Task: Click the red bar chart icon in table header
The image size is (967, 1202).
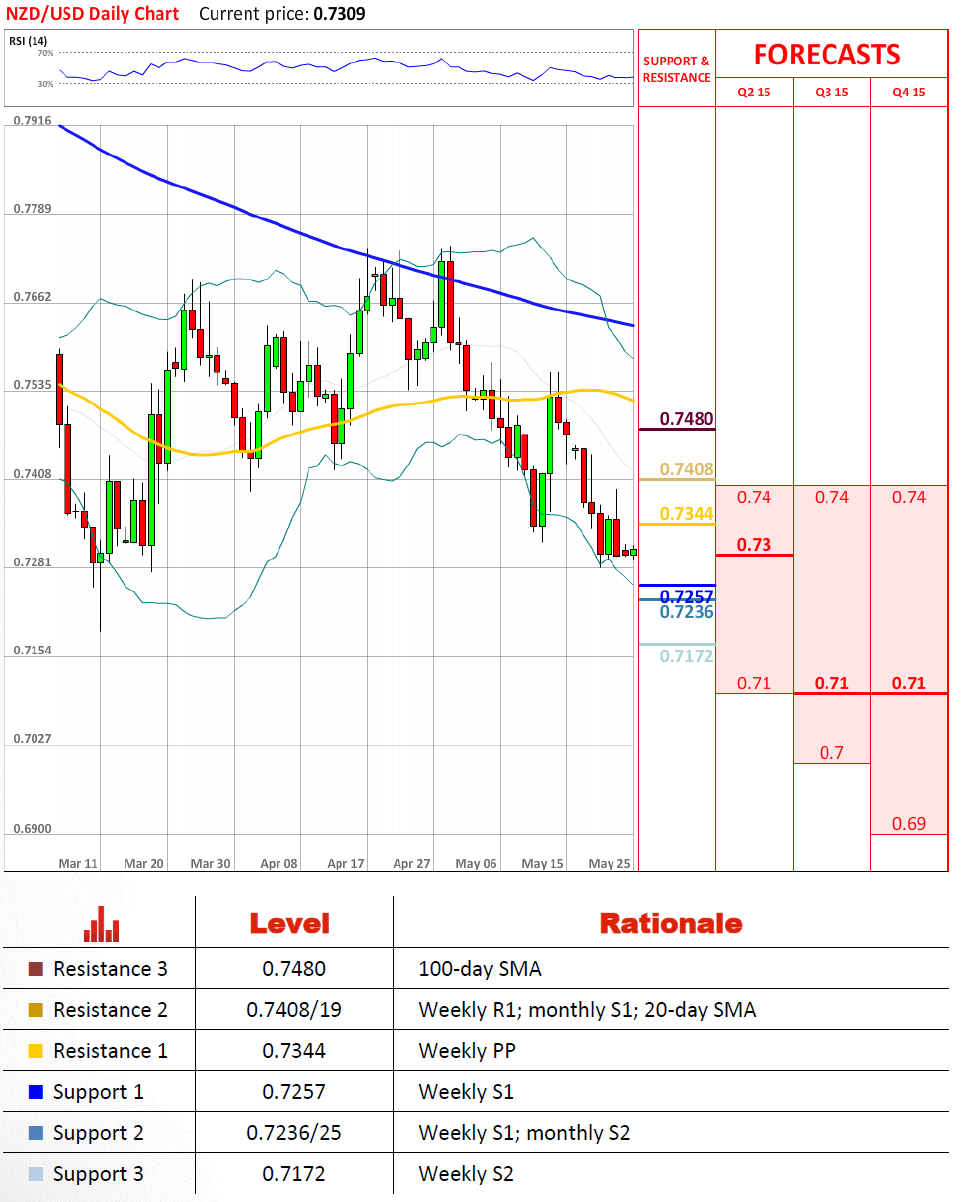Action: tap(102, 924)
